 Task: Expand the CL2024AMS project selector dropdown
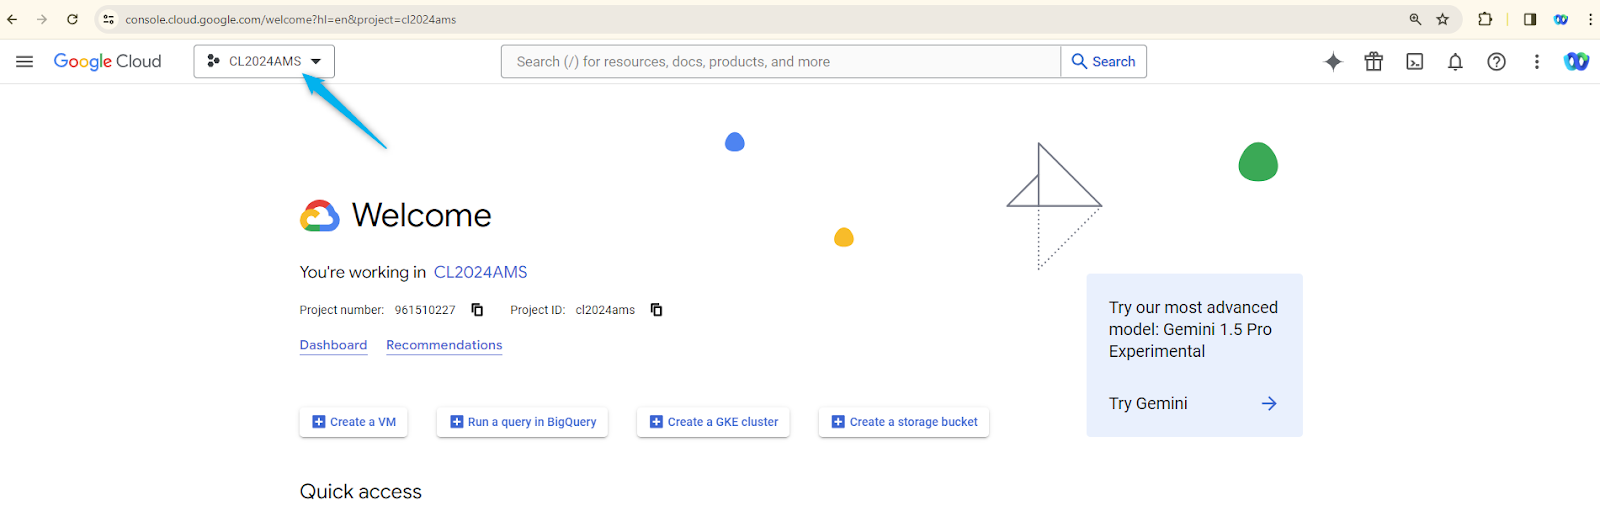point(264,61)
